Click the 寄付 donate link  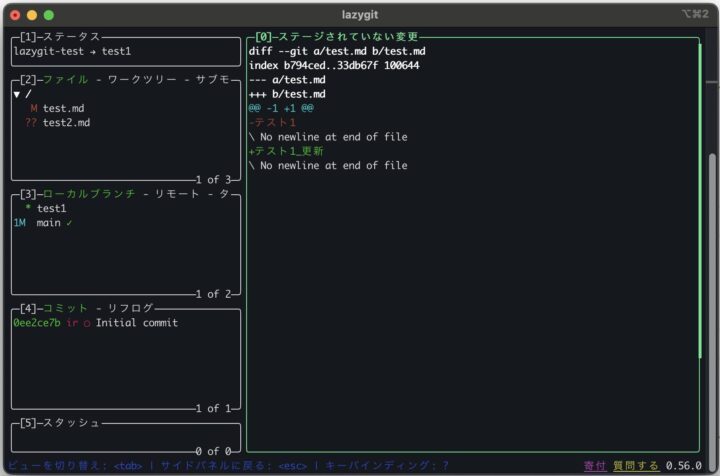(595, 466)
